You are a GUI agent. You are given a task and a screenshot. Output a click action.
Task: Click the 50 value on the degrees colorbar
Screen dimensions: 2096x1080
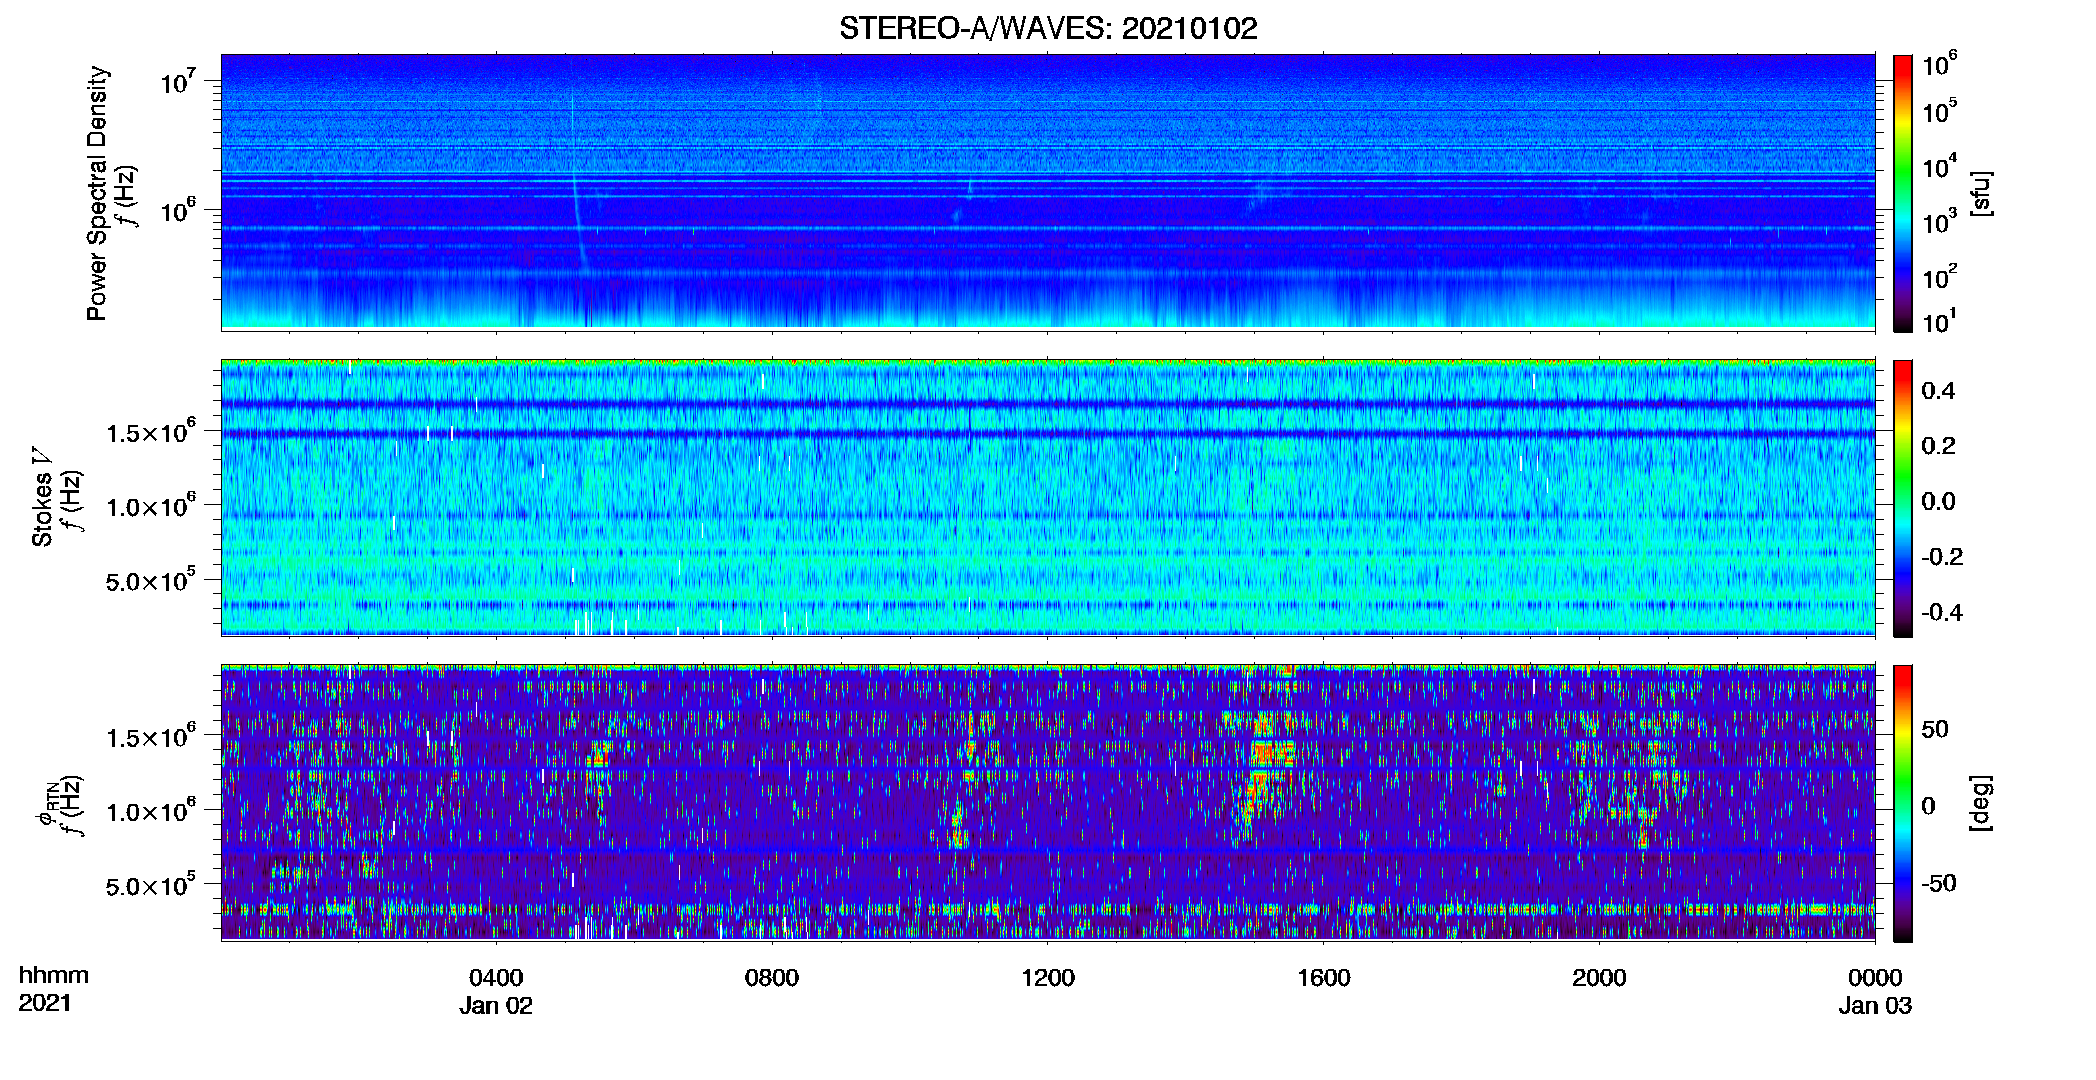(1935, 729)
